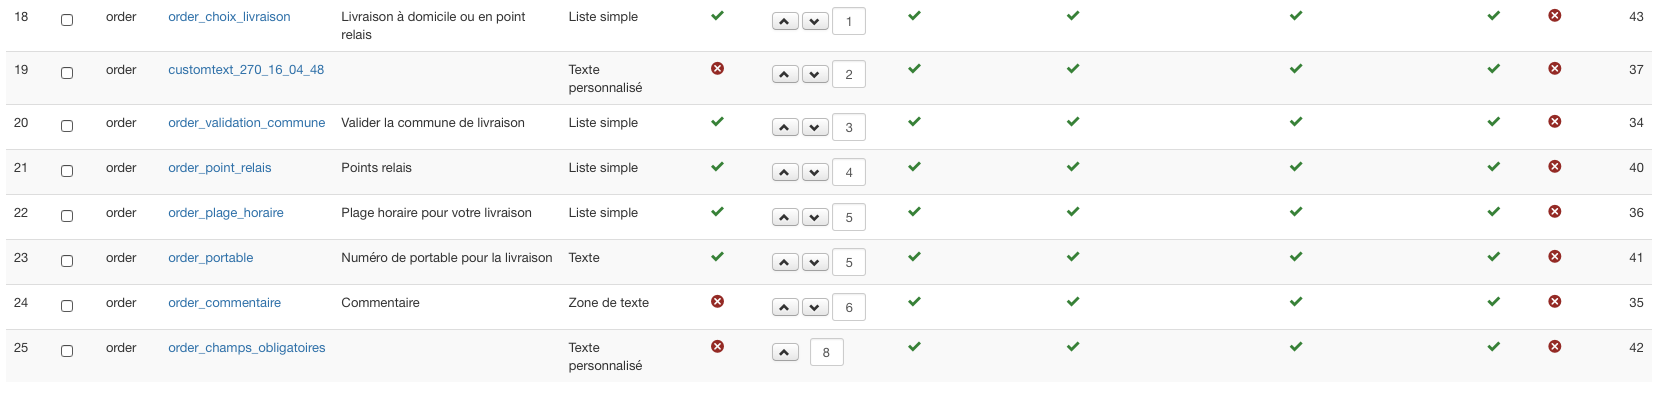Select checkbox for row 21
Screen dimensions: 1666x417
coord(67,171)
